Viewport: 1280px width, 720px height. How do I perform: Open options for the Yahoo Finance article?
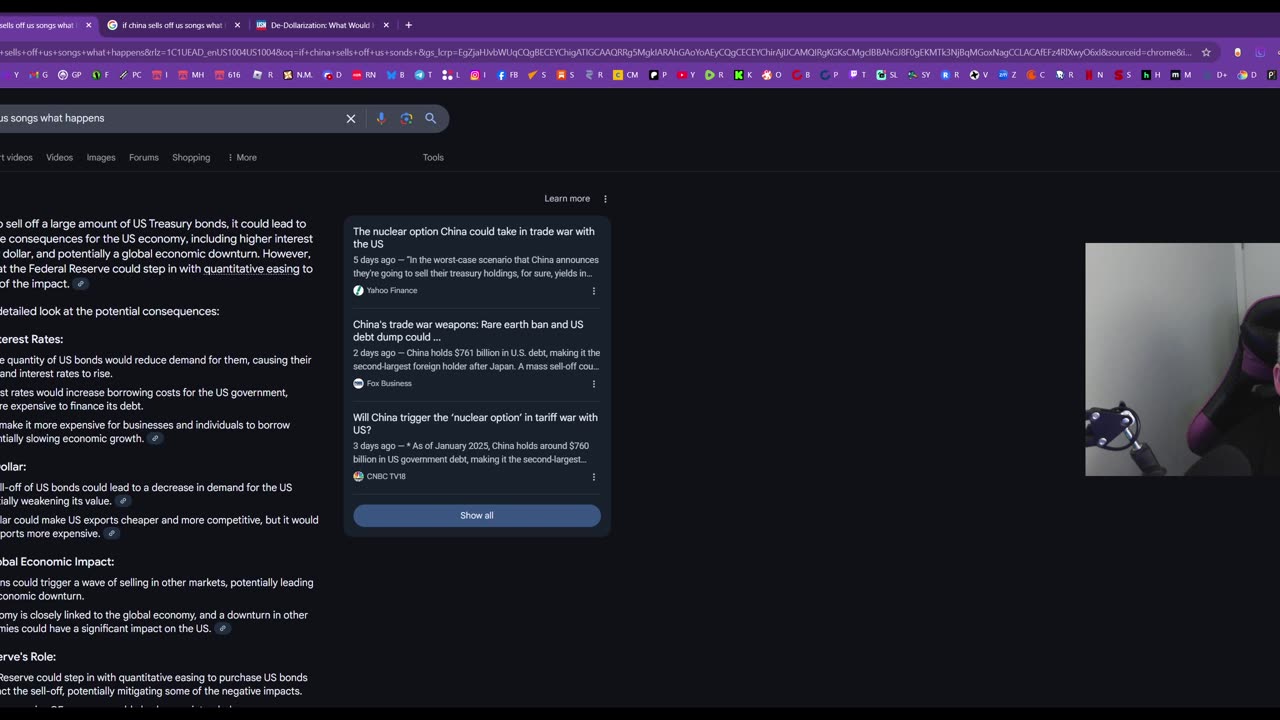(x=594, y=291)
